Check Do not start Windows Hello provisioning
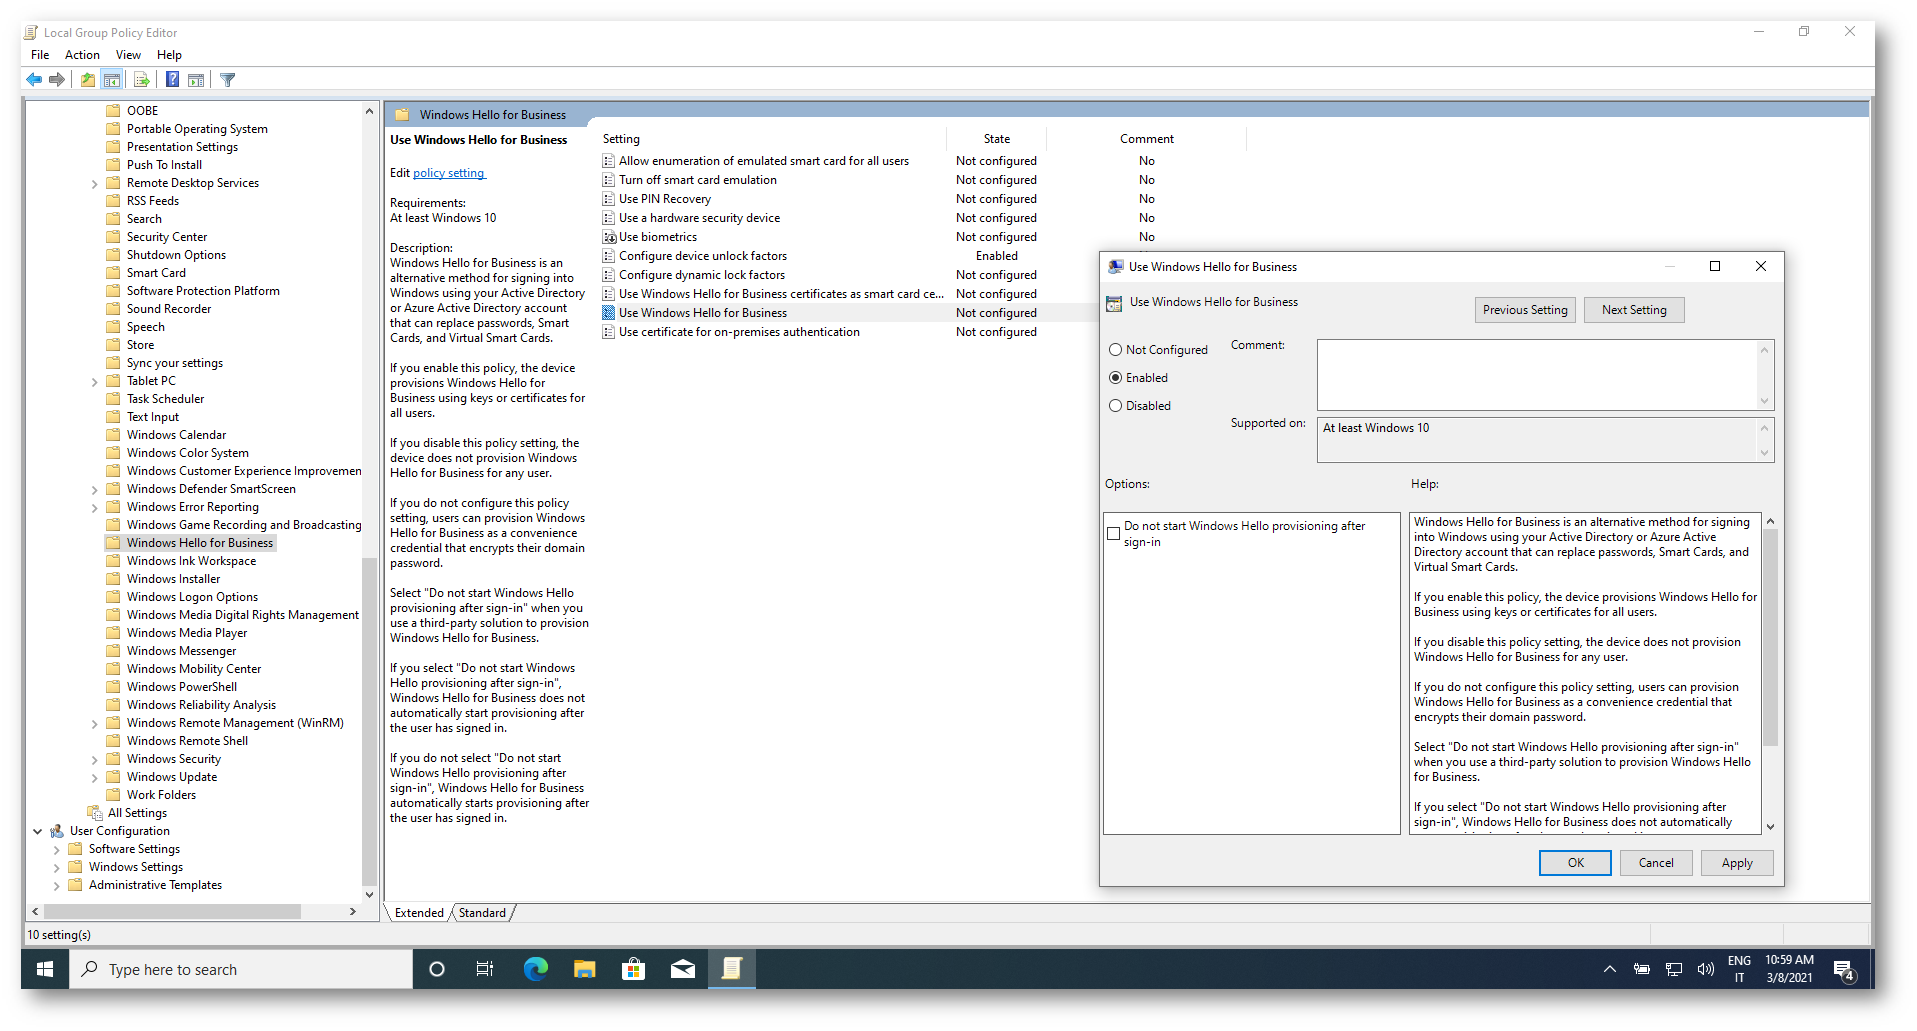Viewport: 1917px width, 1031px height. click(1114, 534)
